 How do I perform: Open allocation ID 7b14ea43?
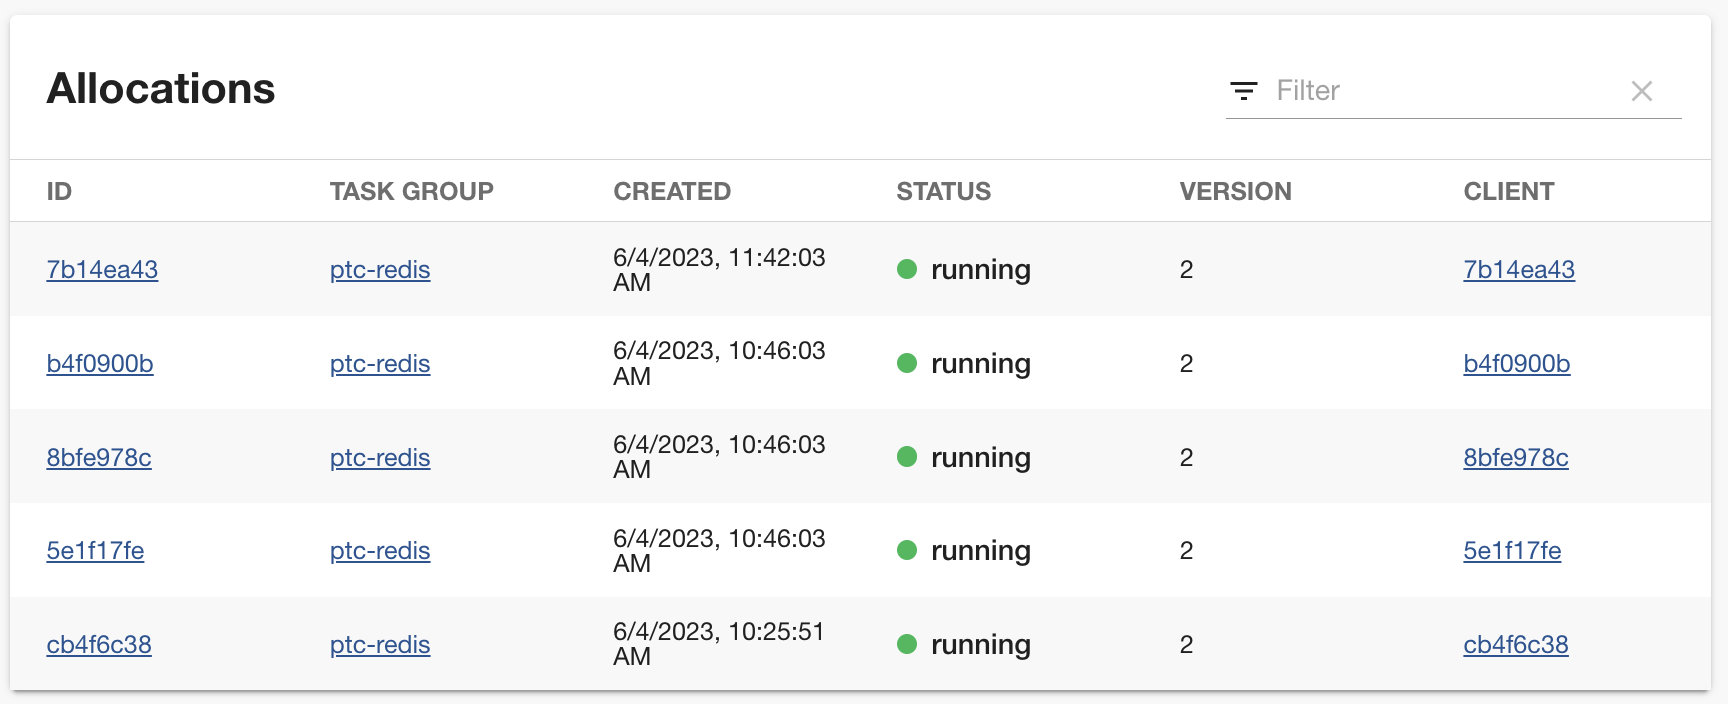pos(102,270)
